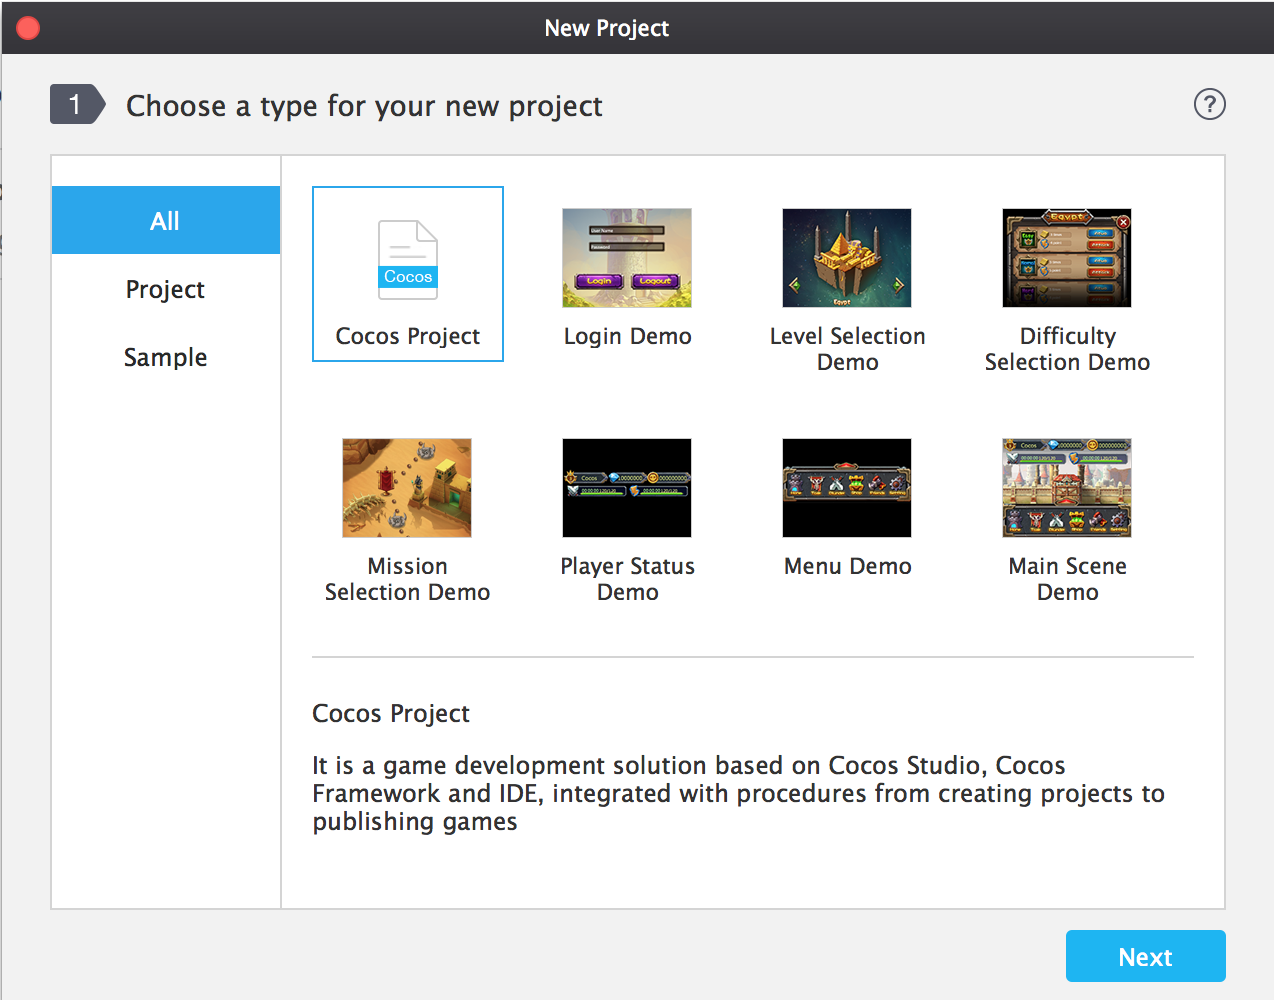
Task: Click the Menu Demo label text
Action: coord(847,566)
